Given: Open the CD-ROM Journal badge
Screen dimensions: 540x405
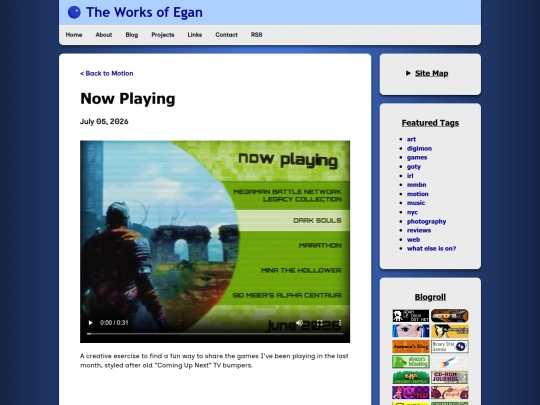Looking at the screenshot, I should point(449,377).
